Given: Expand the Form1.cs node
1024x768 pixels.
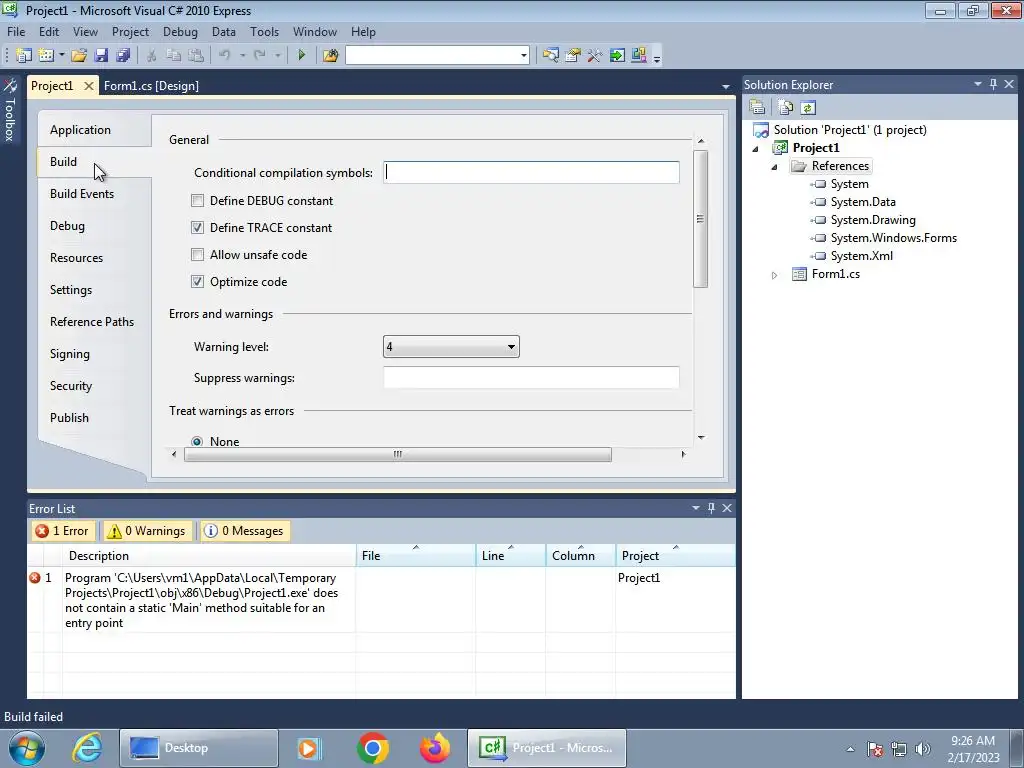Looking at the screenshot, I should coord(775,275).
